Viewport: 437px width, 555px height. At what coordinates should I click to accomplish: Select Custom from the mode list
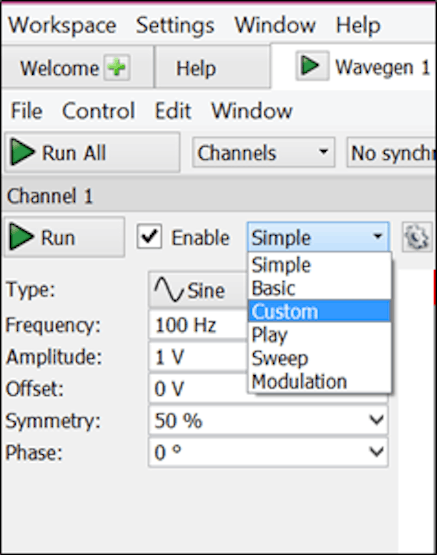point(320,311)
